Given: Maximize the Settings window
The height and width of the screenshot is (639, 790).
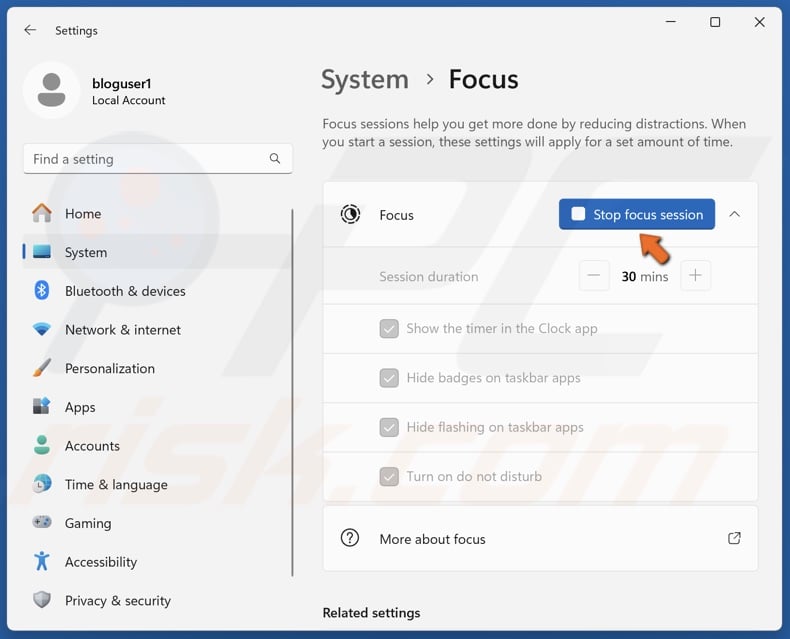Looking at the screenshot, I should (x=715, y=22).
